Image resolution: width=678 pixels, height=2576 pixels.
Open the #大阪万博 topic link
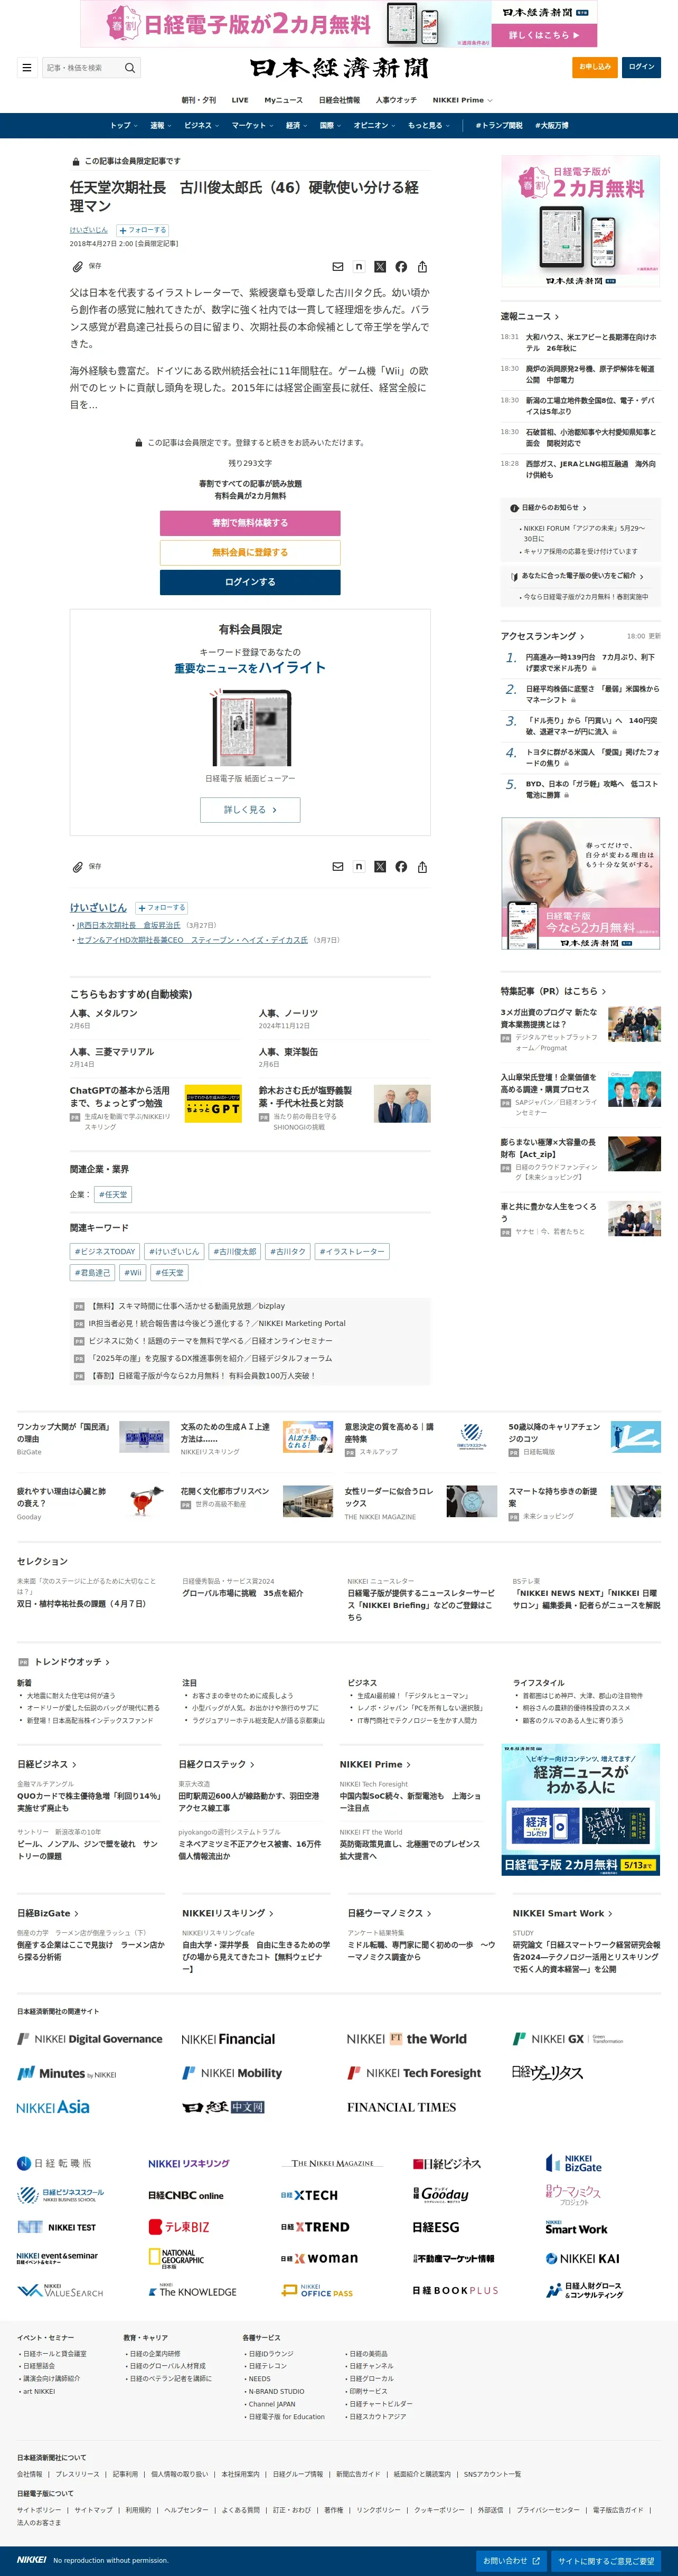(x=552, y=126)
